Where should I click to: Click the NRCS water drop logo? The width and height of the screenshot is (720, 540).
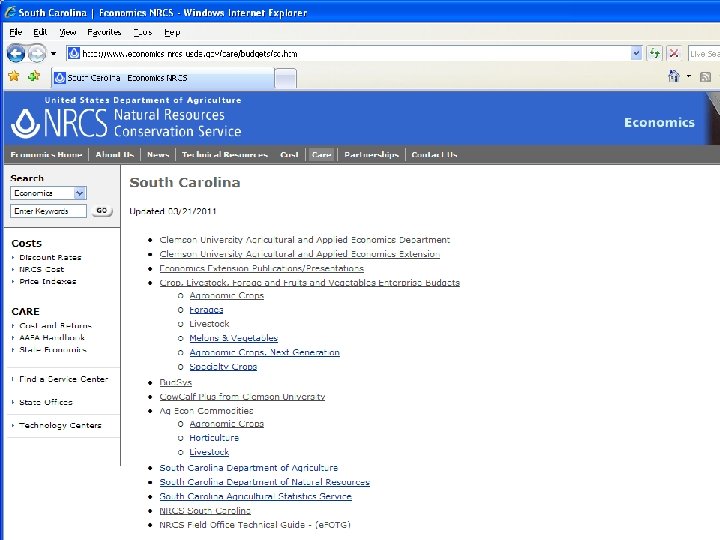tap(25, 124)
